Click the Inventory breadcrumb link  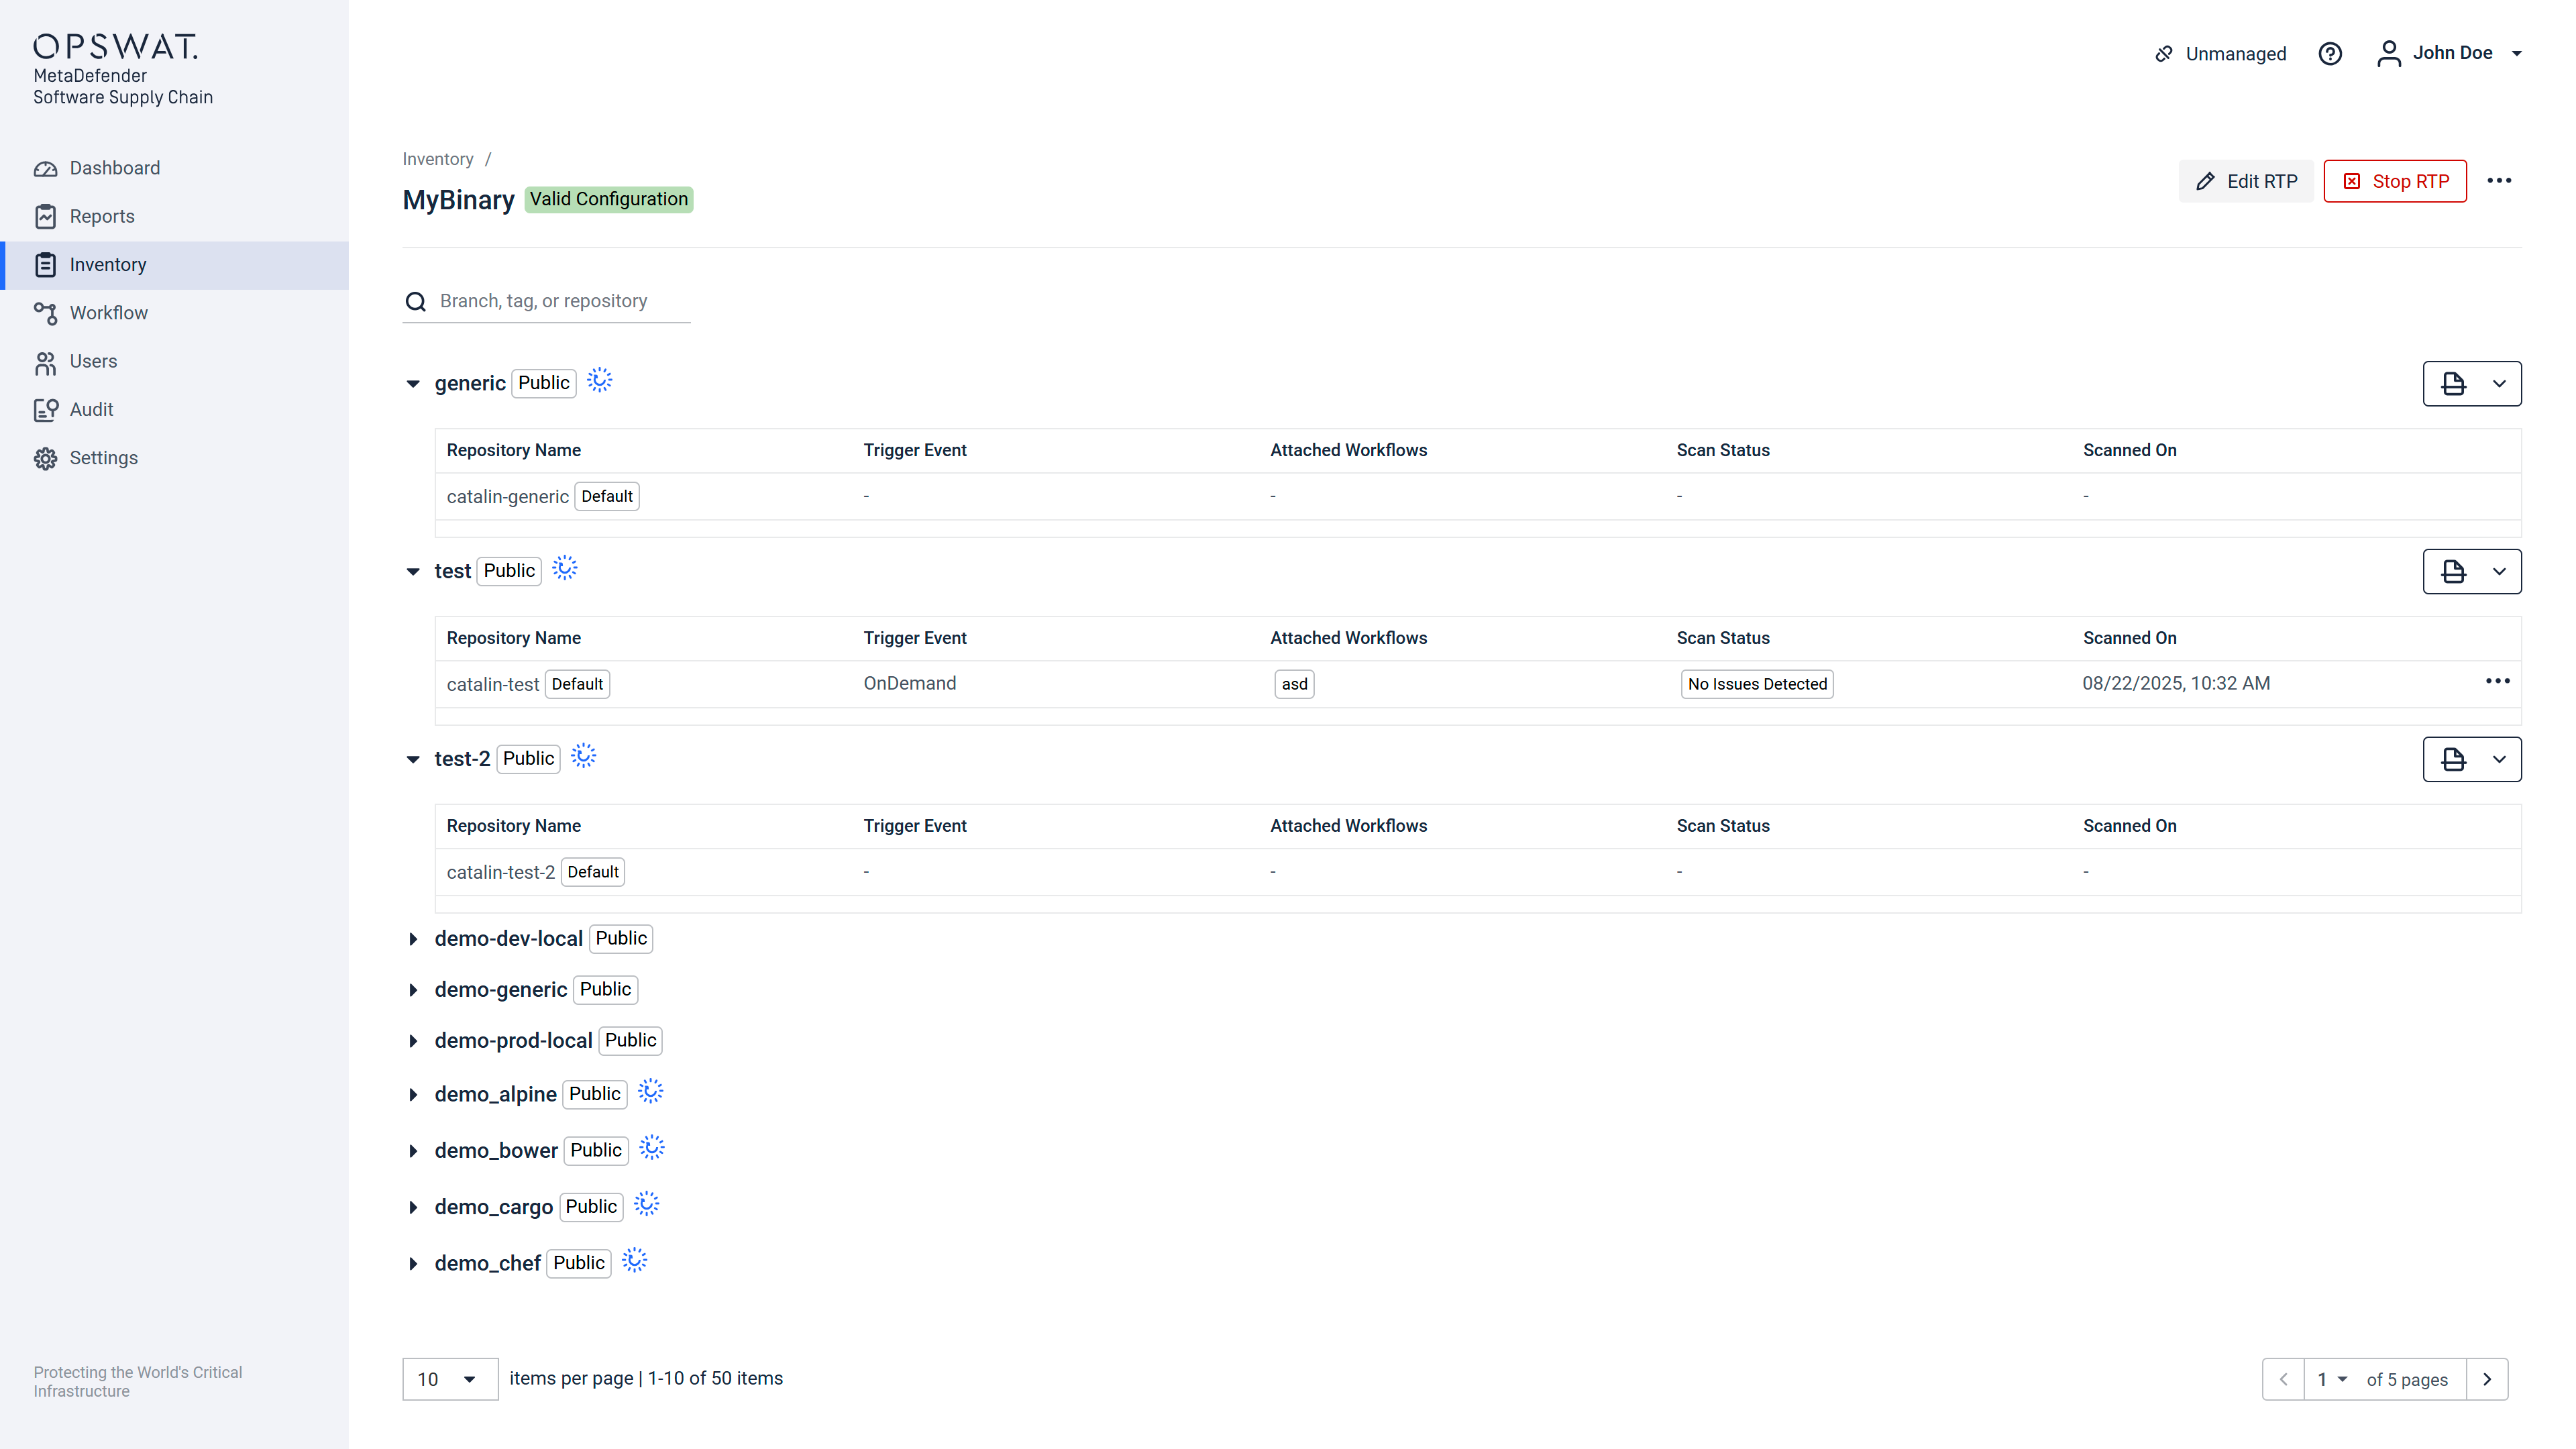click(438, 159)
